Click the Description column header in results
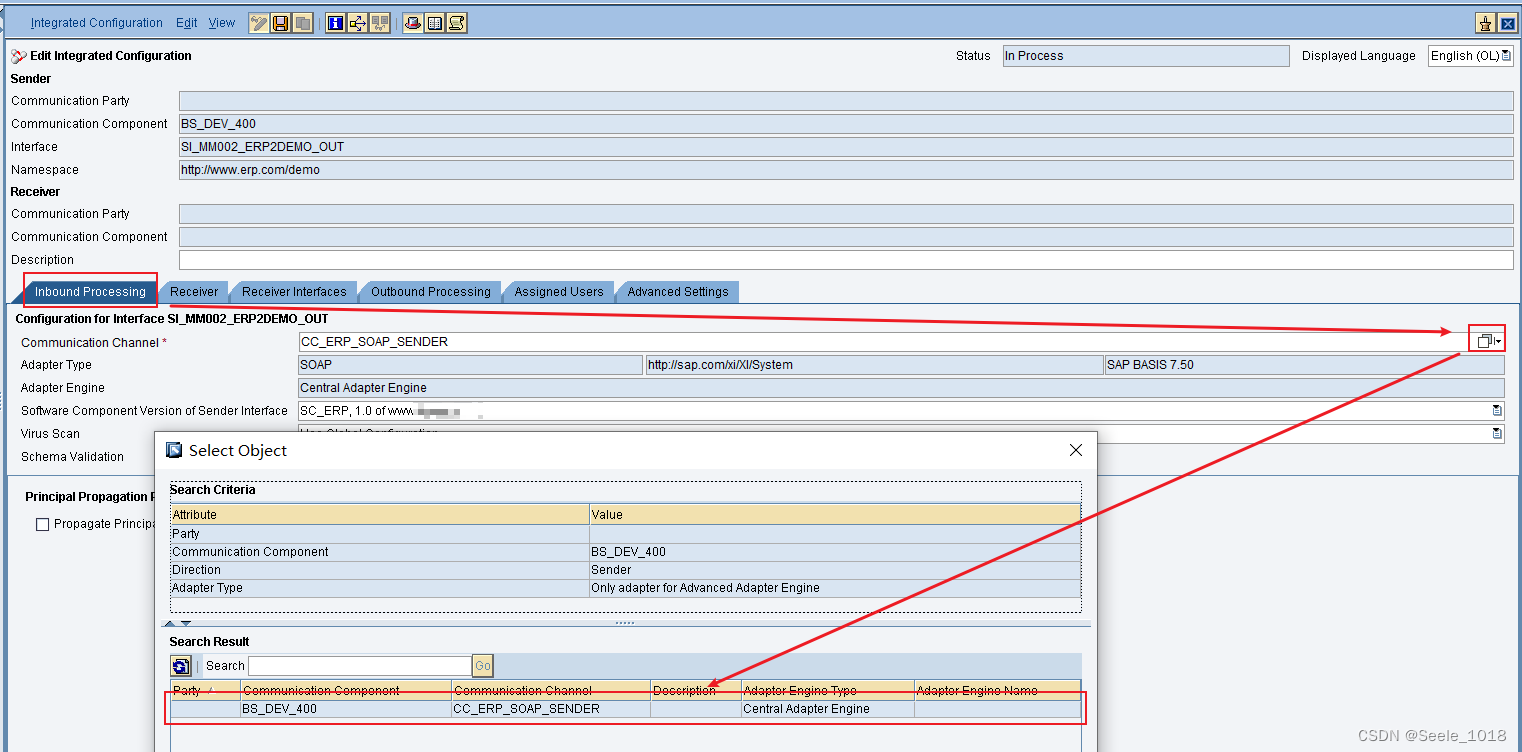The image size is (1522, 752). [696, 691]
